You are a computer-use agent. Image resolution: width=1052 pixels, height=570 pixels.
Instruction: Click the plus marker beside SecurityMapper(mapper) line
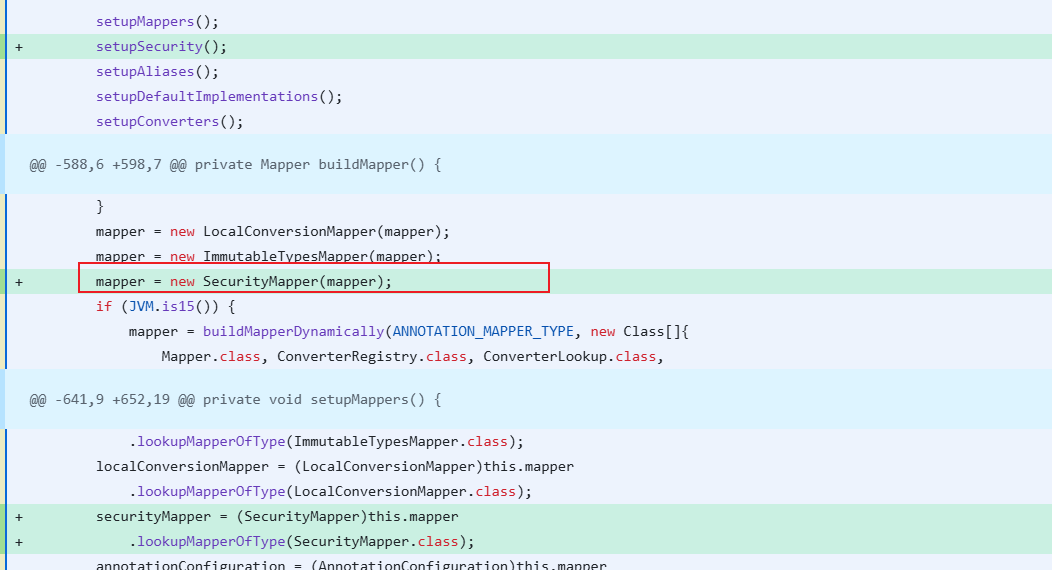click(x=19, y=282)
